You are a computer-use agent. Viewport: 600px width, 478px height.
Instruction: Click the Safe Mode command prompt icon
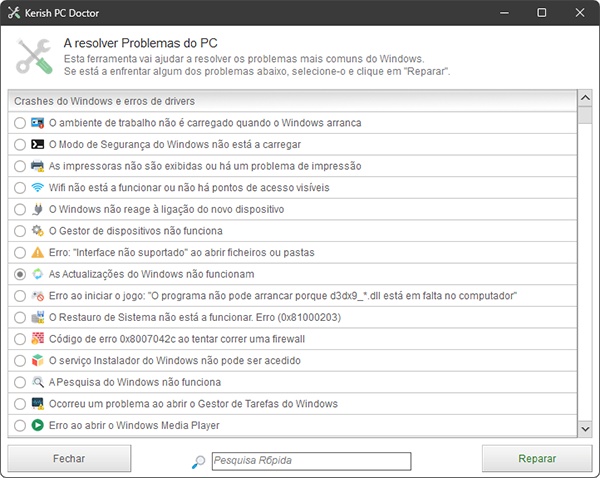[x=38, y=144]
